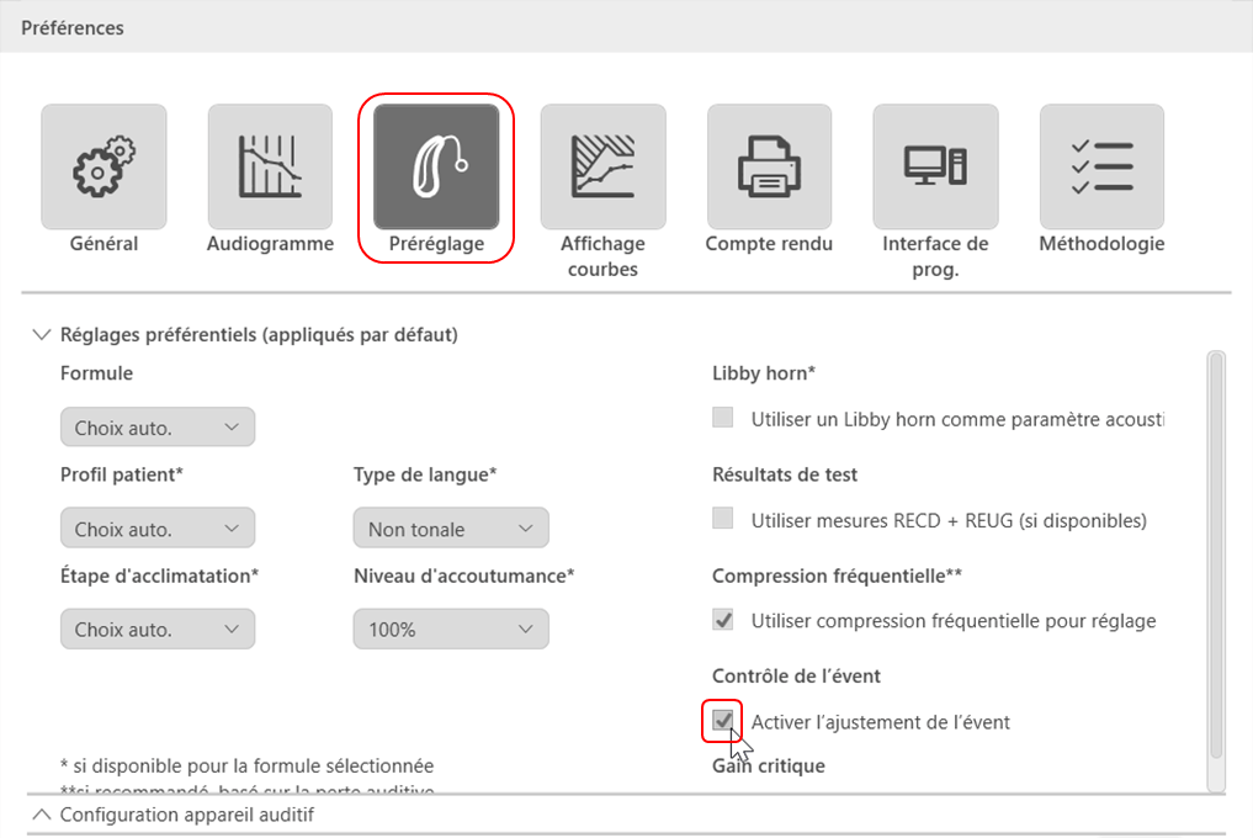Select the Audiogramme icon
Viewport: 1253px width, 838px height.
(270, 165)
